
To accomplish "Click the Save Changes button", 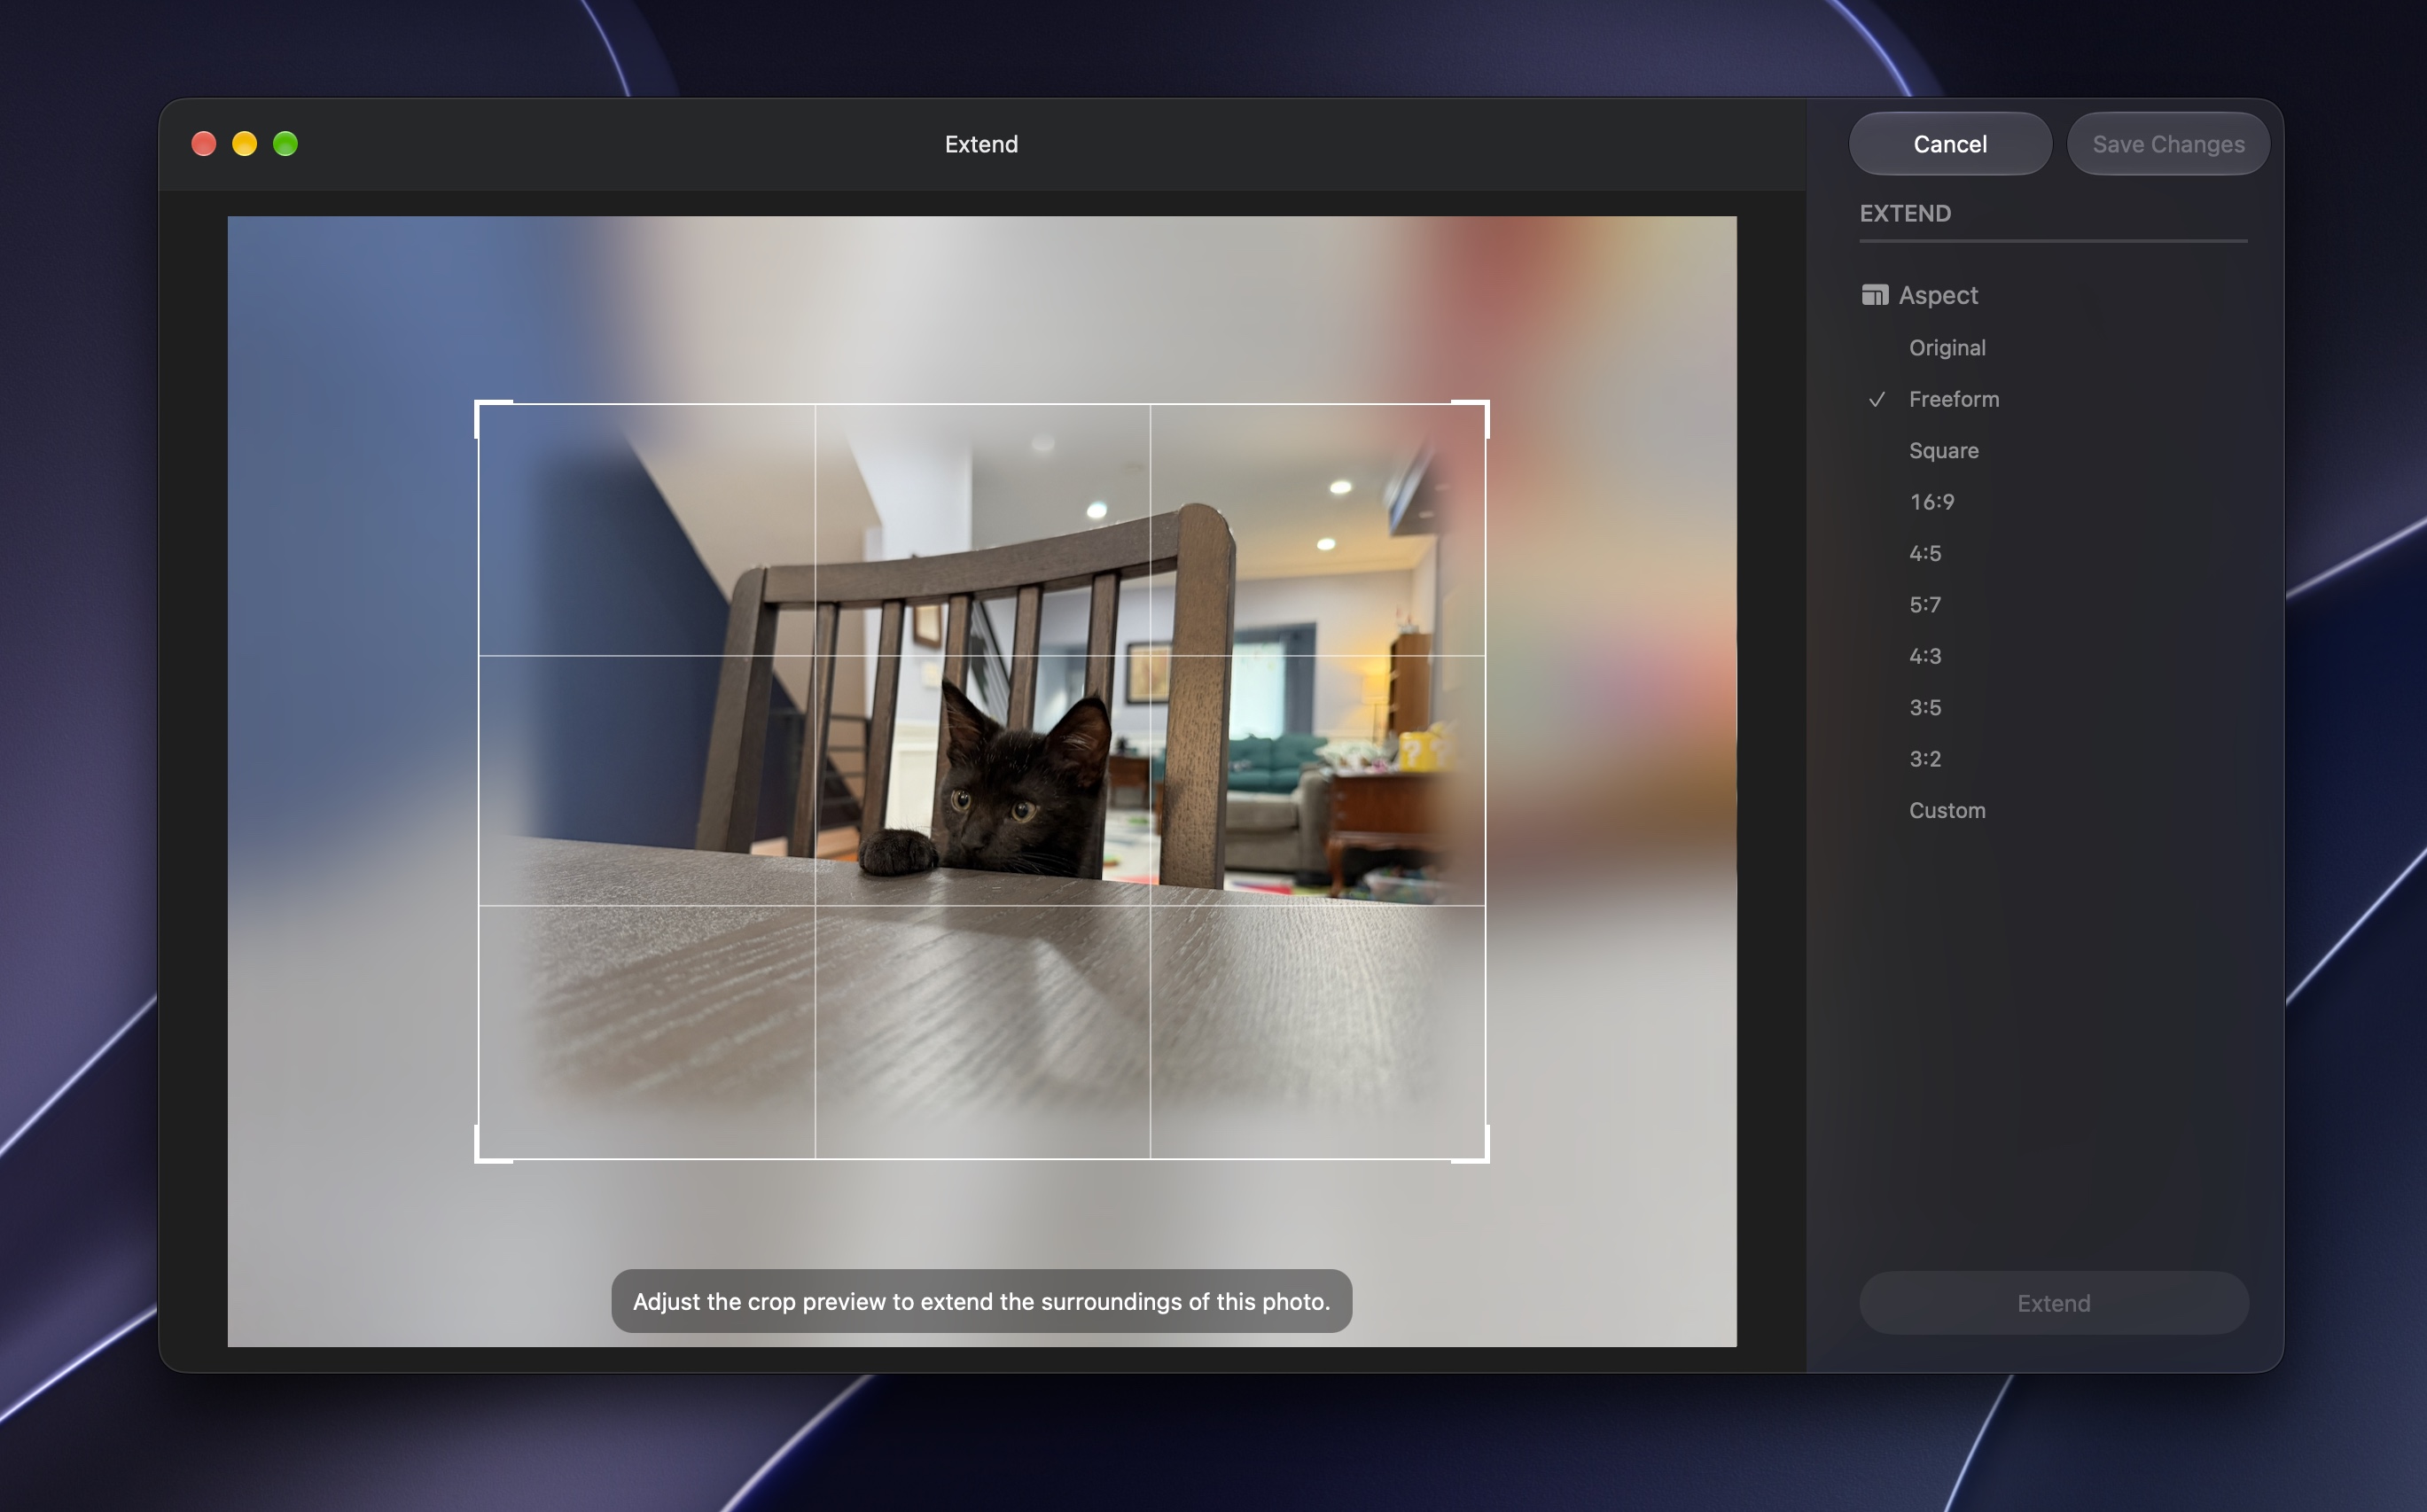I will (2168, 144).
